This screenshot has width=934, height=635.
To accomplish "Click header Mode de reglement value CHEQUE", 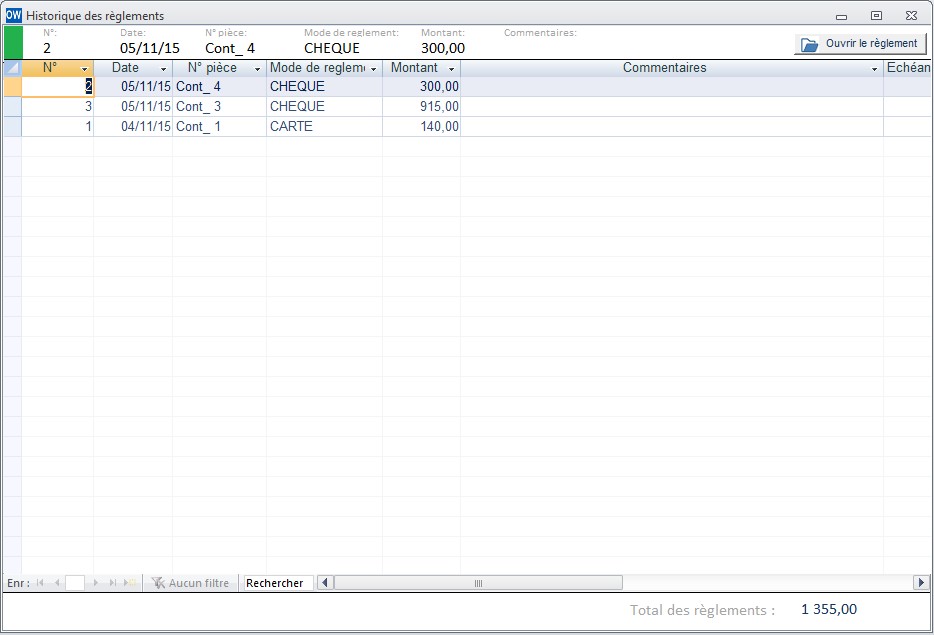I will tap(332, 48).
